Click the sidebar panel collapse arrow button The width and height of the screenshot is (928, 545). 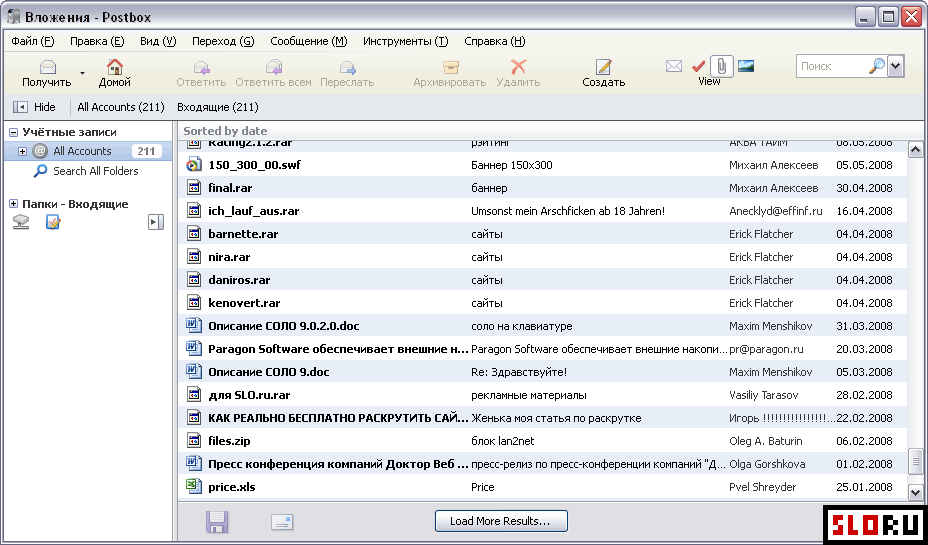tap(156, 222)
